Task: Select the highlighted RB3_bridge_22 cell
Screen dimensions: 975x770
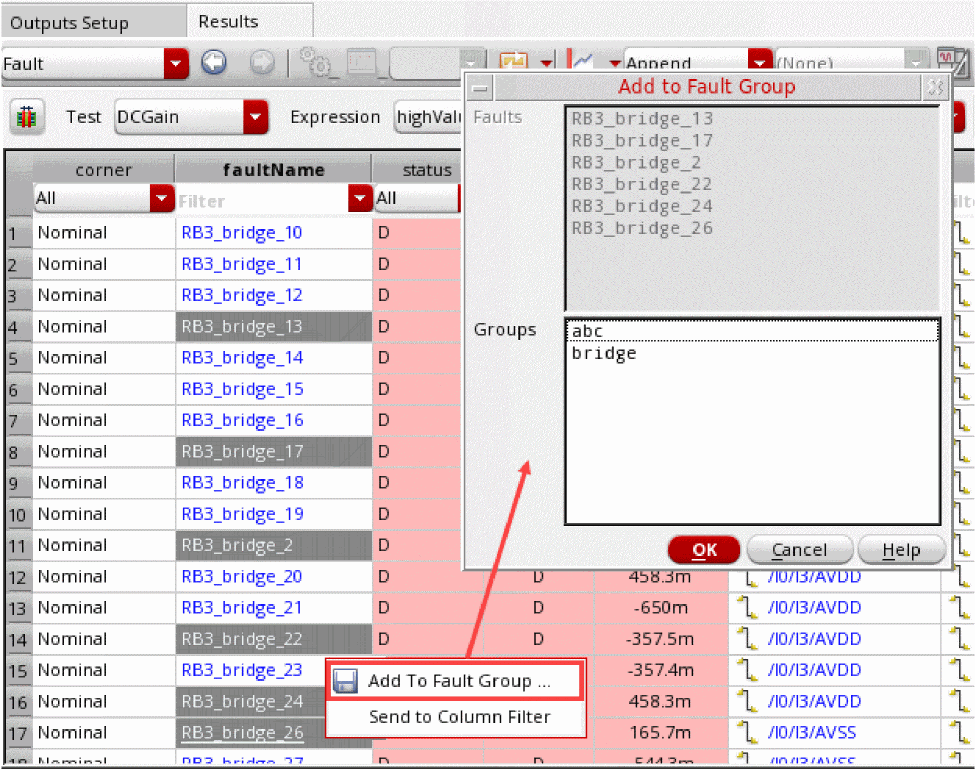Action: (x=274, y=639)
